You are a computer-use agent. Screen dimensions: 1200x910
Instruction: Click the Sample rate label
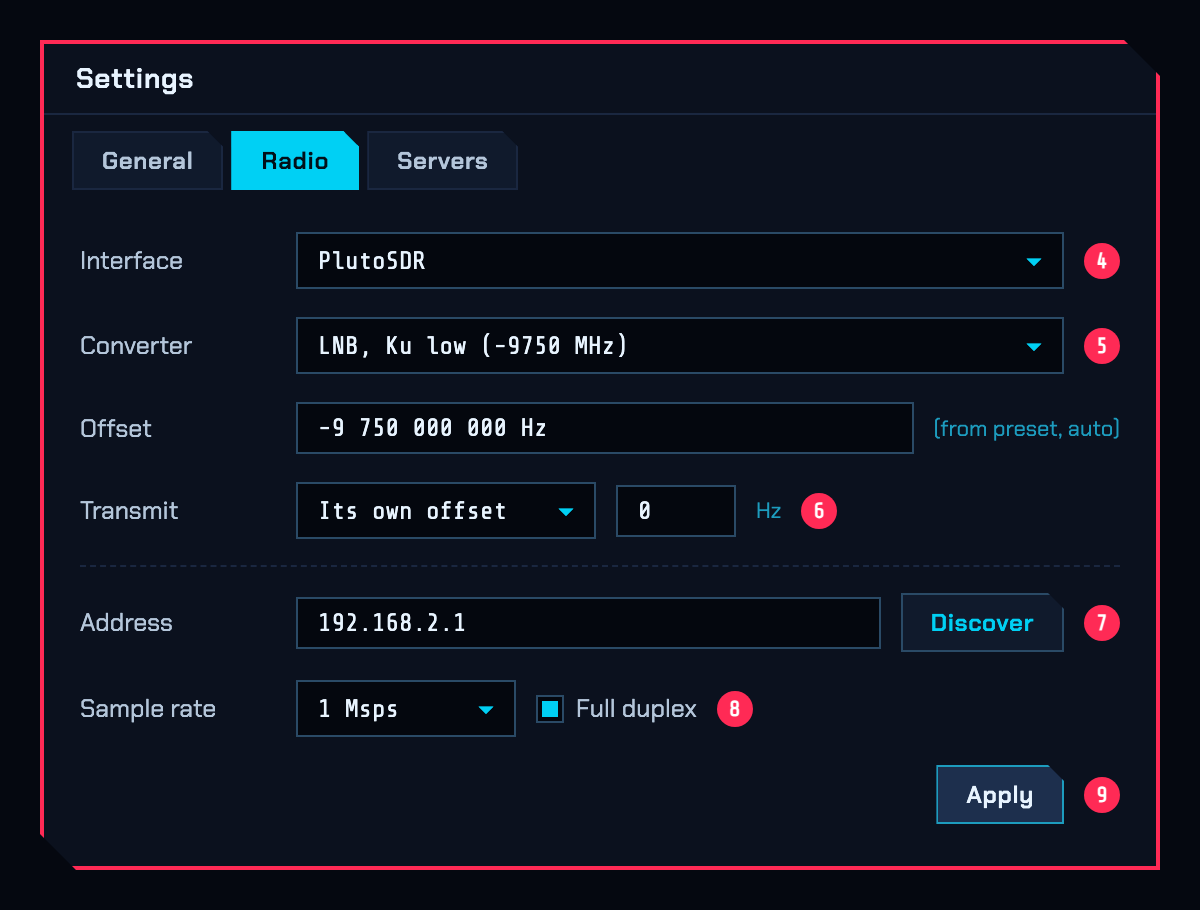click(x=148, y=709)
